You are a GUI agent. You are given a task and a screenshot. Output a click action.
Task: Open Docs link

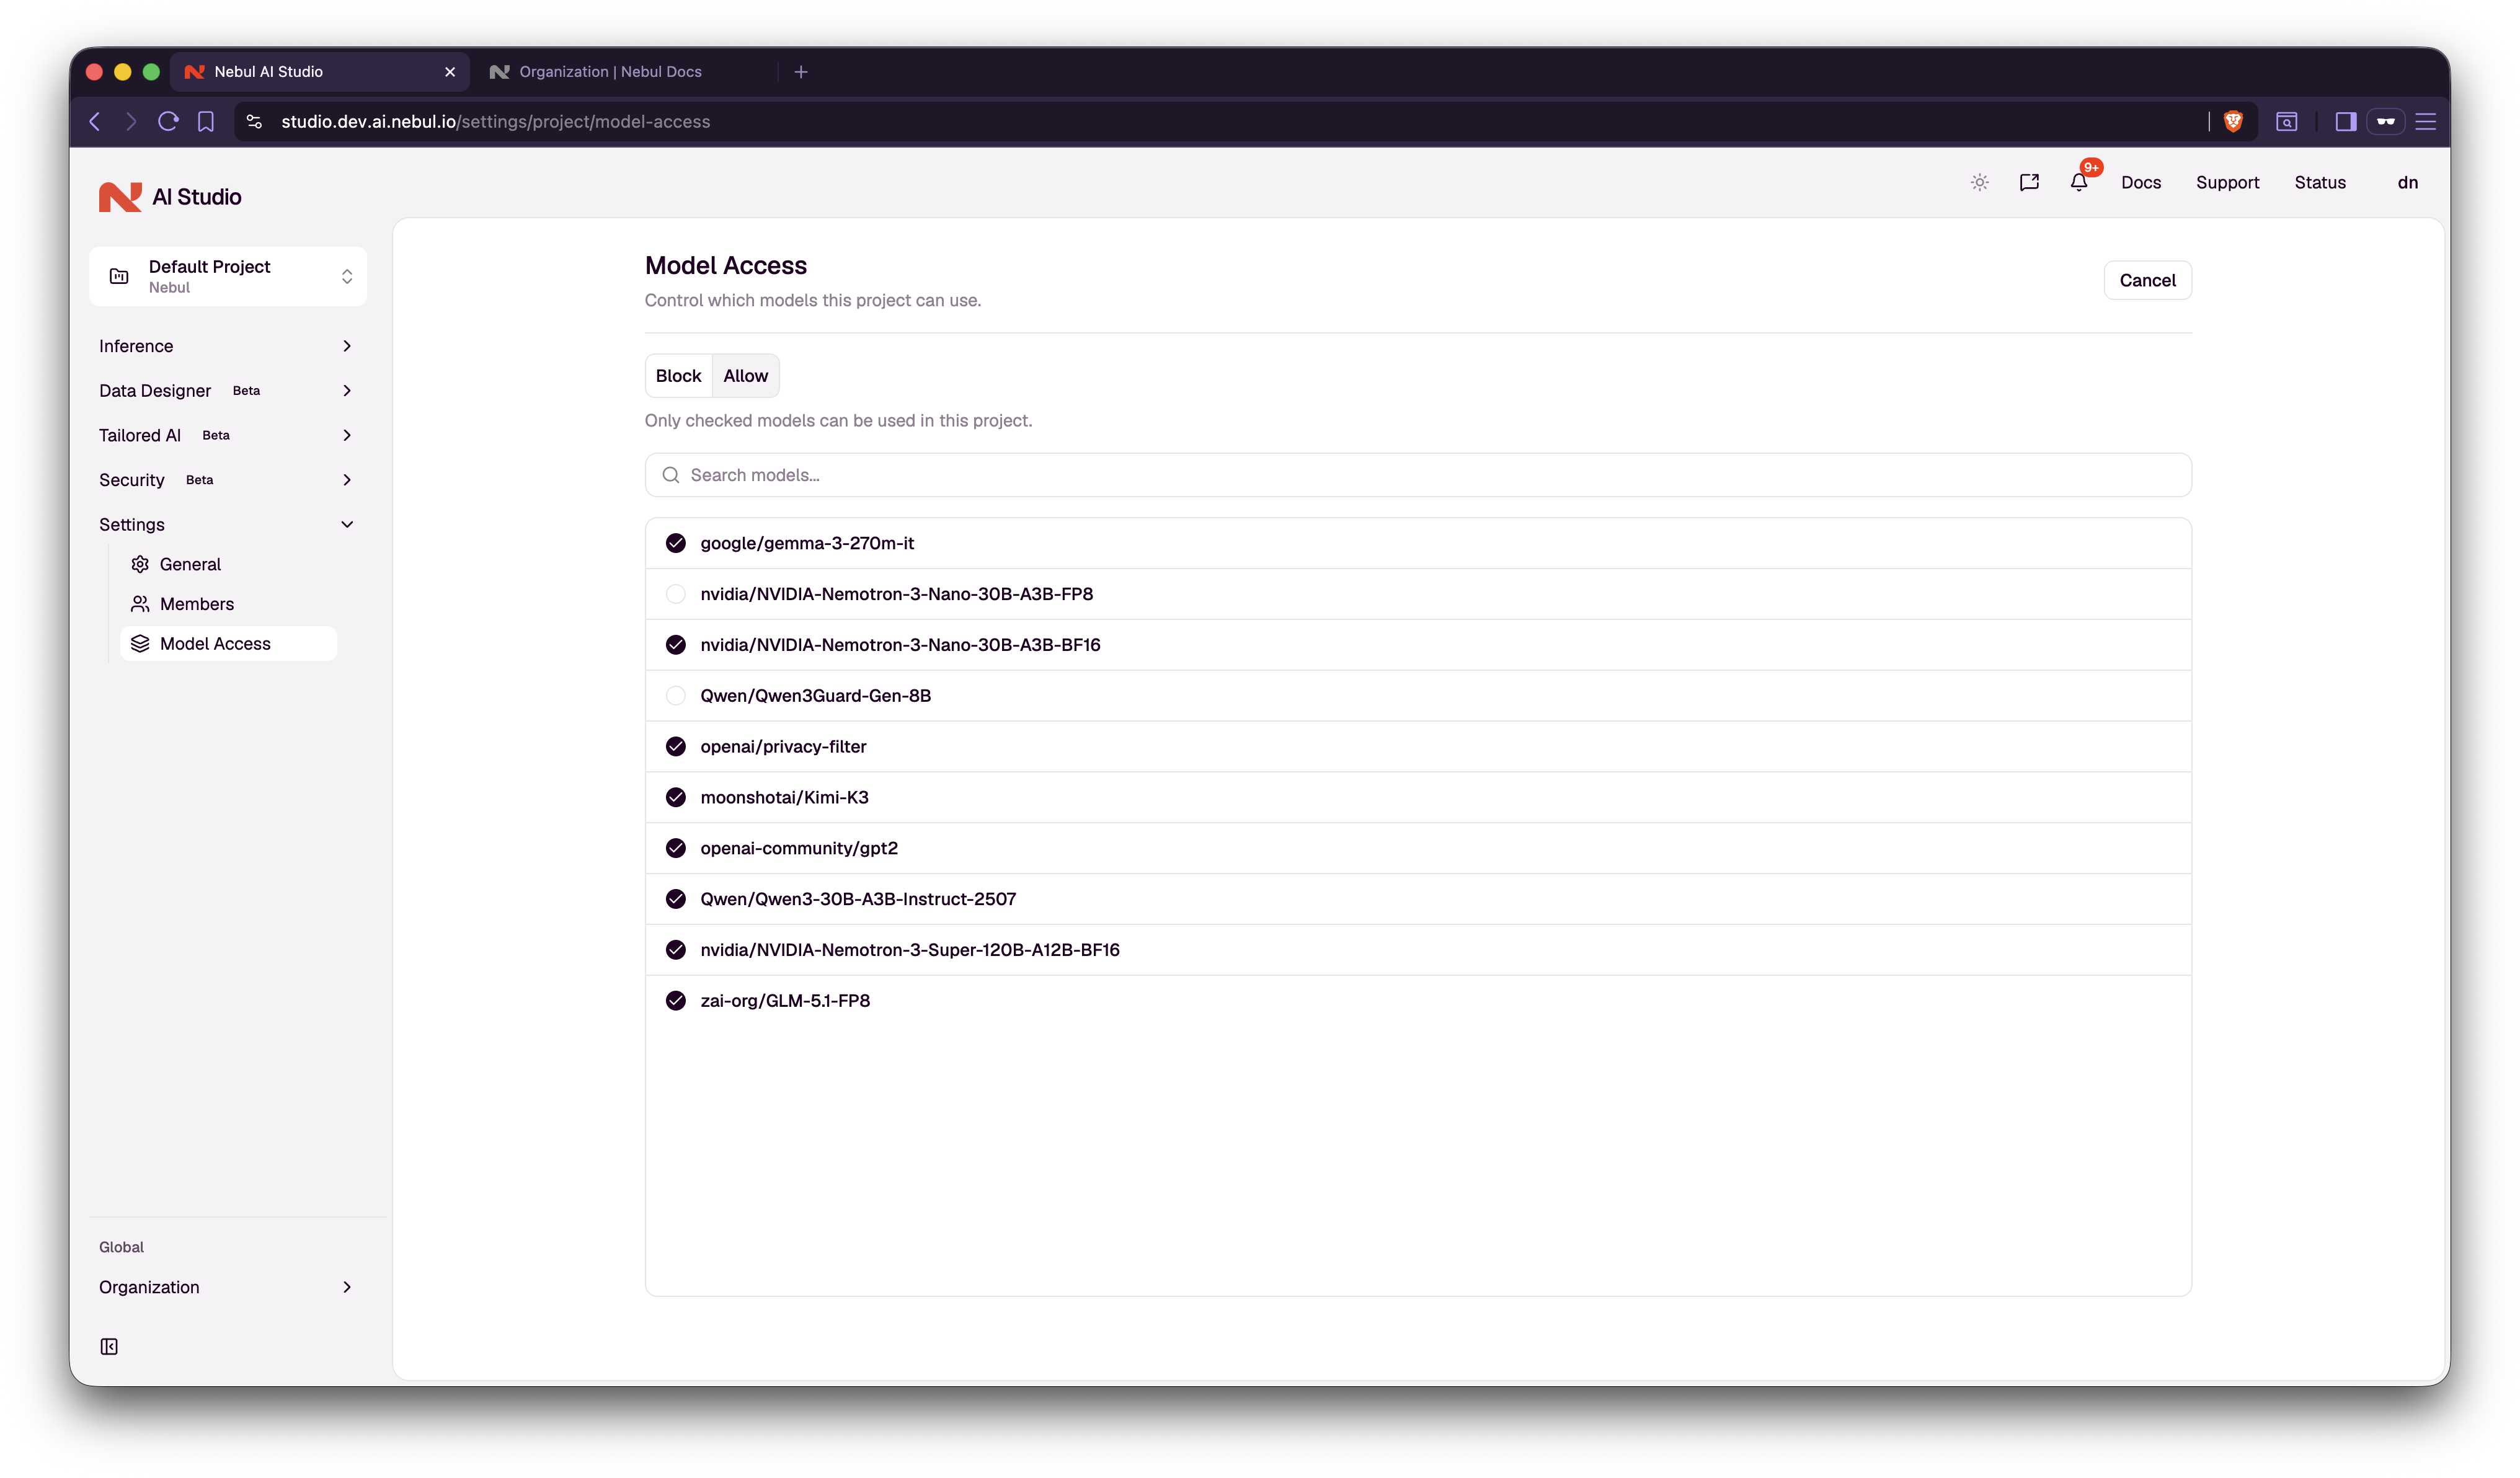[x=2141, y=182]
